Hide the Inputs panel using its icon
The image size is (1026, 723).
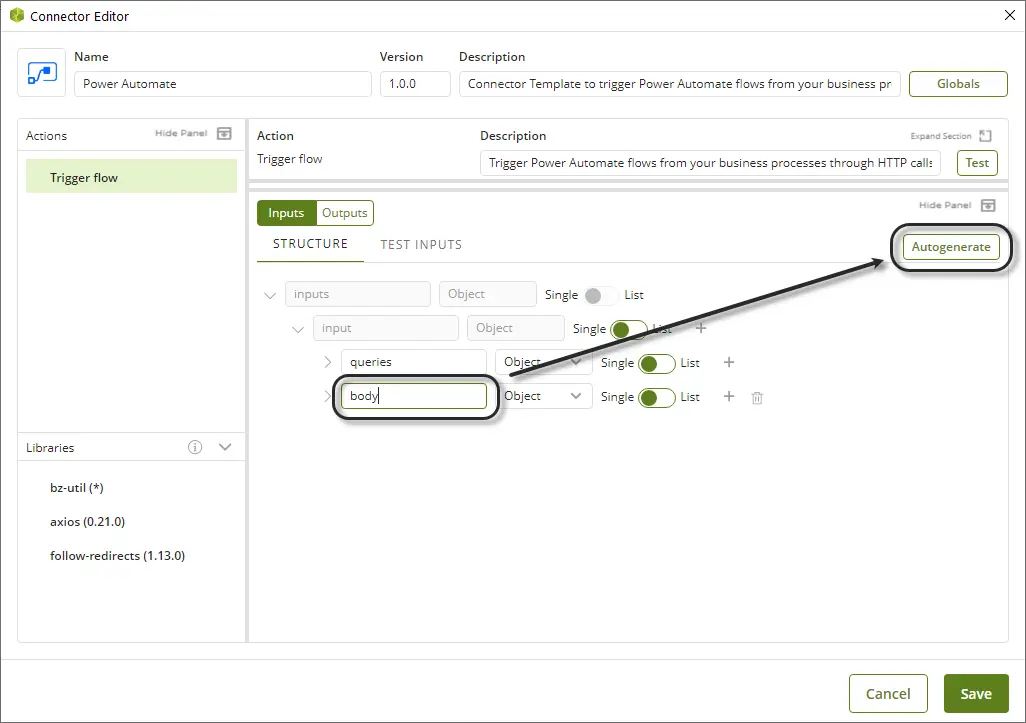coord(988,205)
